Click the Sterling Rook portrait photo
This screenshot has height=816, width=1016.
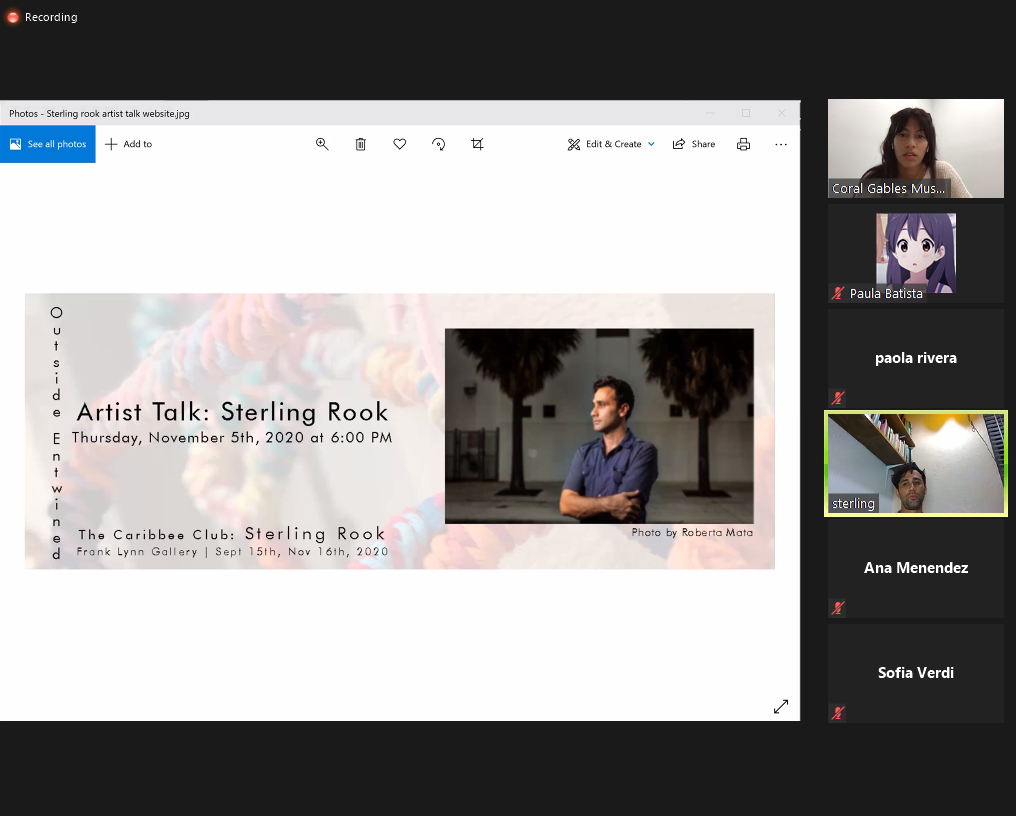(x=599, y=425)
